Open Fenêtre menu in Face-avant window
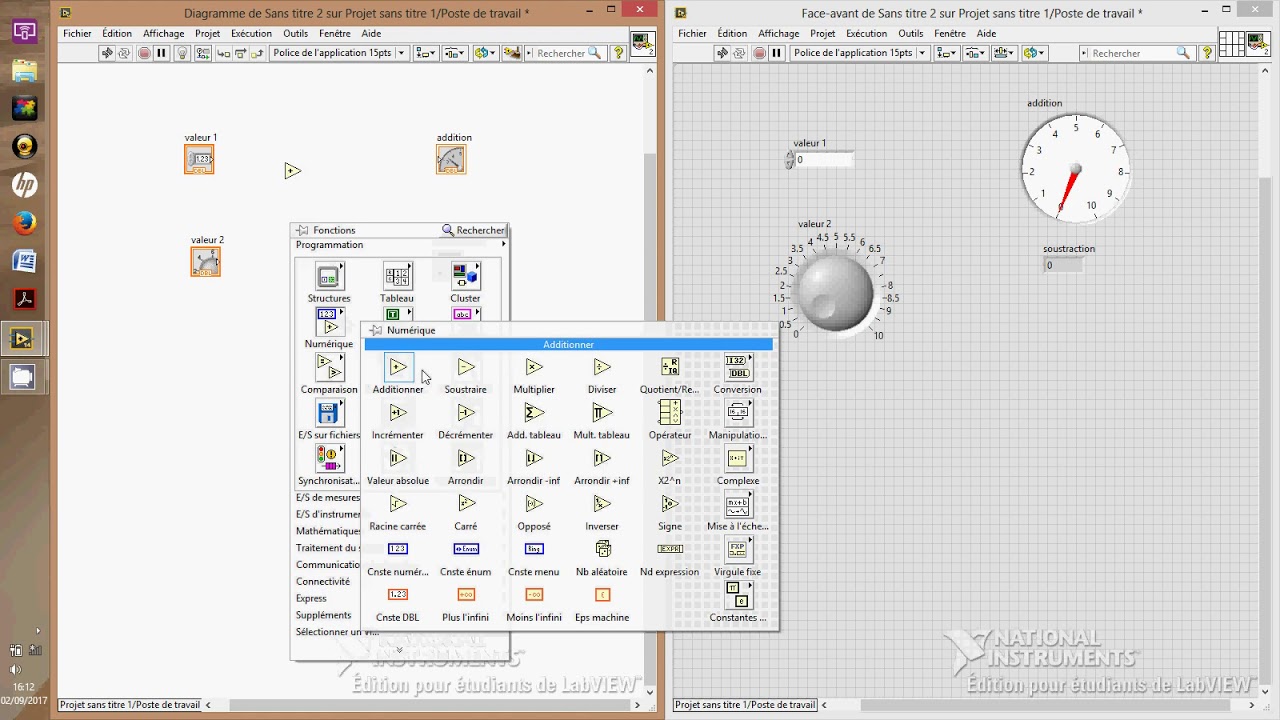 coord(950,33)
